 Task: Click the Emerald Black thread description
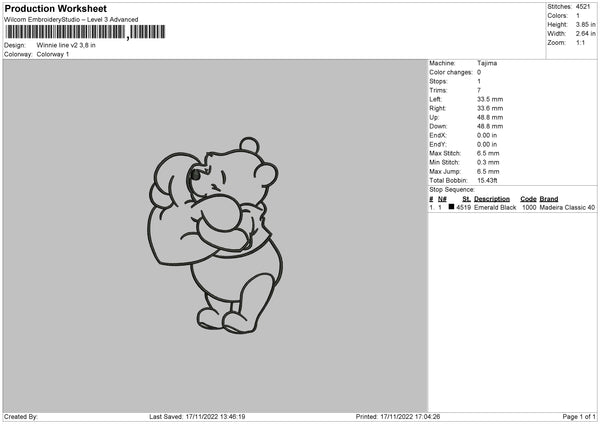[495, 208]
